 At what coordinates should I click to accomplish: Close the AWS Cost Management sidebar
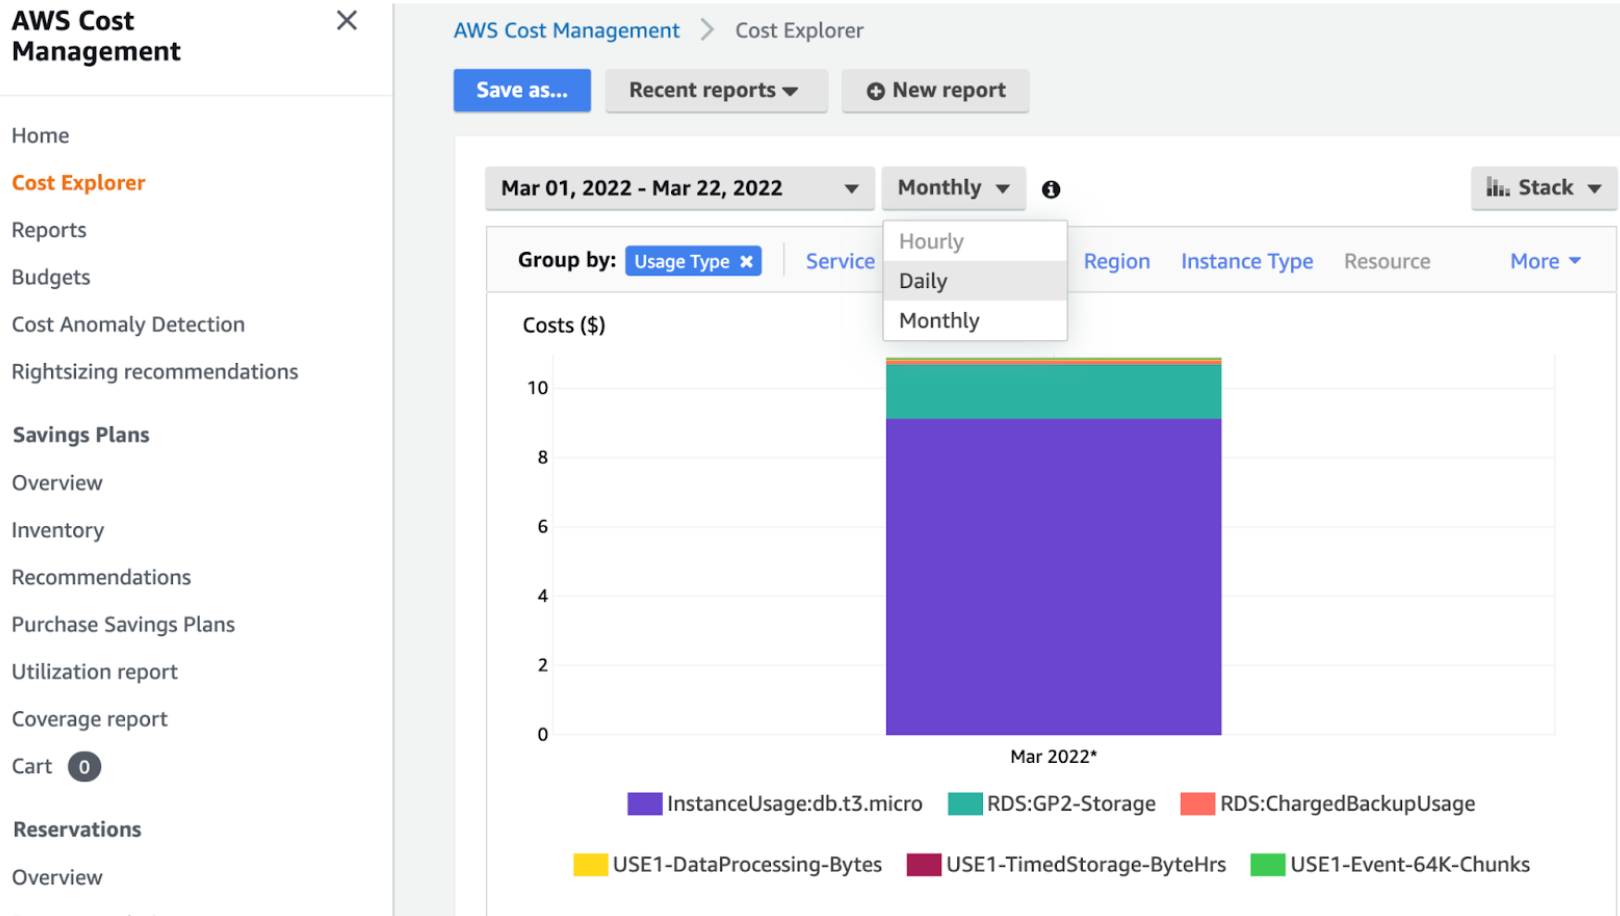347,20
